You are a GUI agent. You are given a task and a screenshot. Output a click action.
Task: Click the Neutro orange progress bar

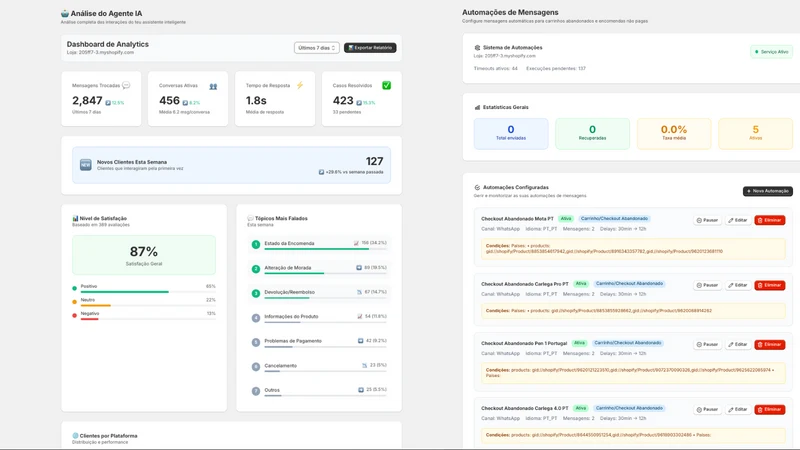(x=95, y=306)
